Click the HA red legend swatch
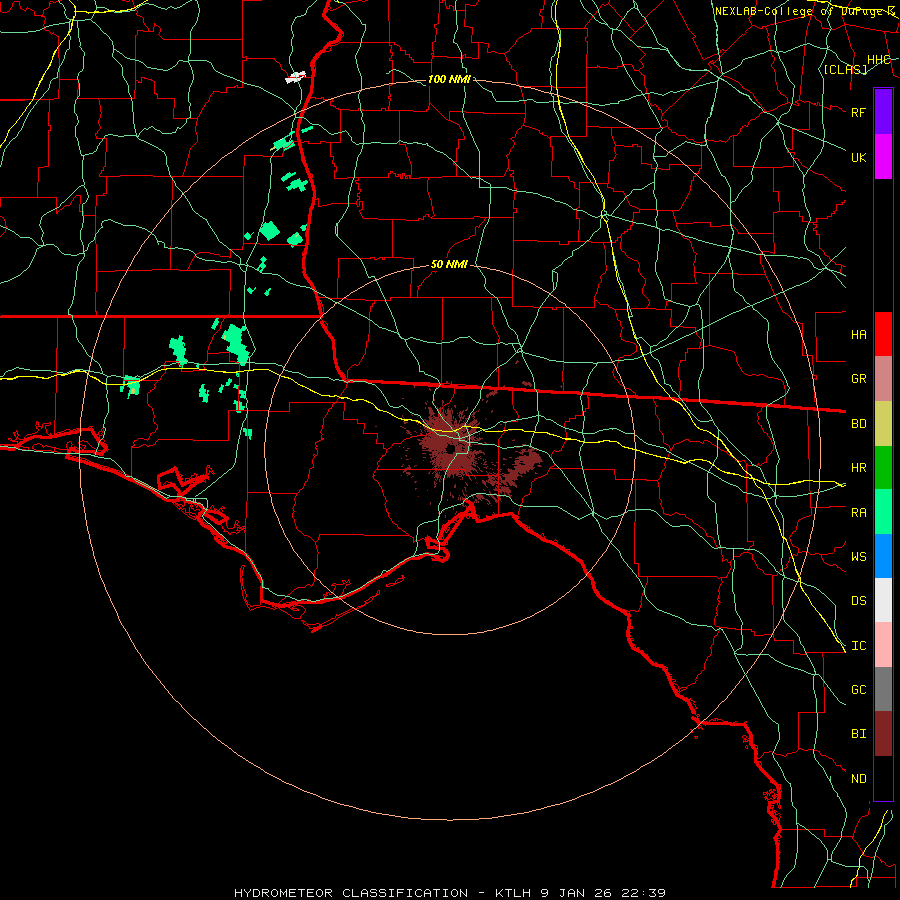Viewport: 900px width, 900px height. [x=883, y=334]
